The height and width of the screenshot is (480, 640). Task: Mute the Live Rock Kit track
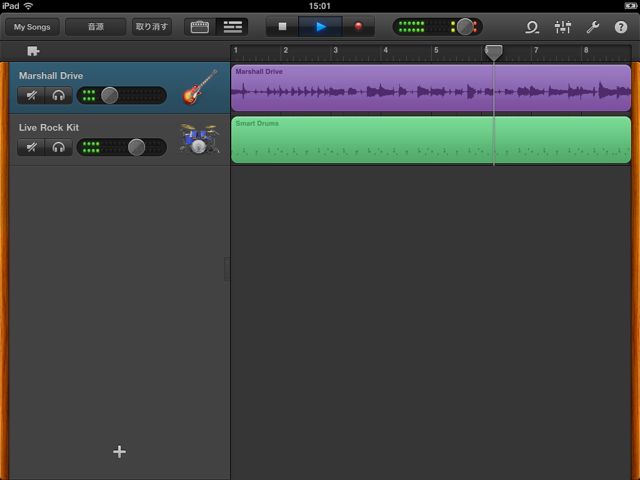click(x=31, y=147)
